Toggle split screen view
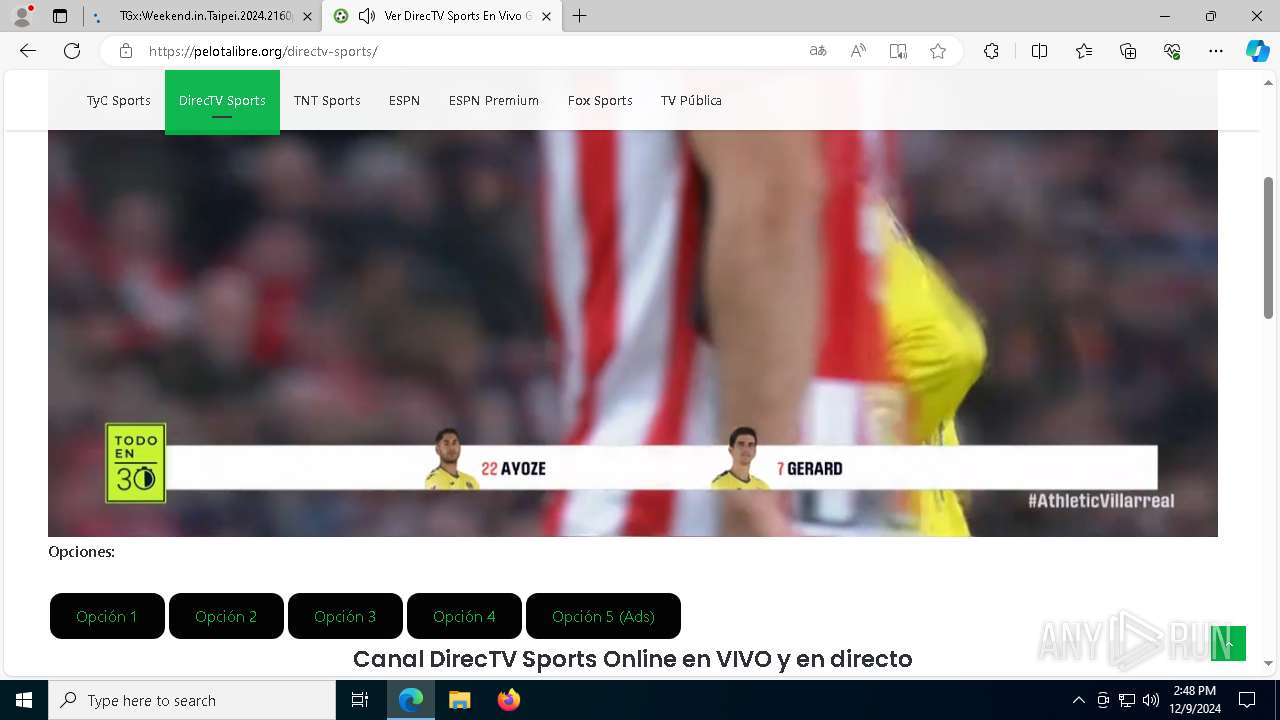 click(x=1039, y=51)
